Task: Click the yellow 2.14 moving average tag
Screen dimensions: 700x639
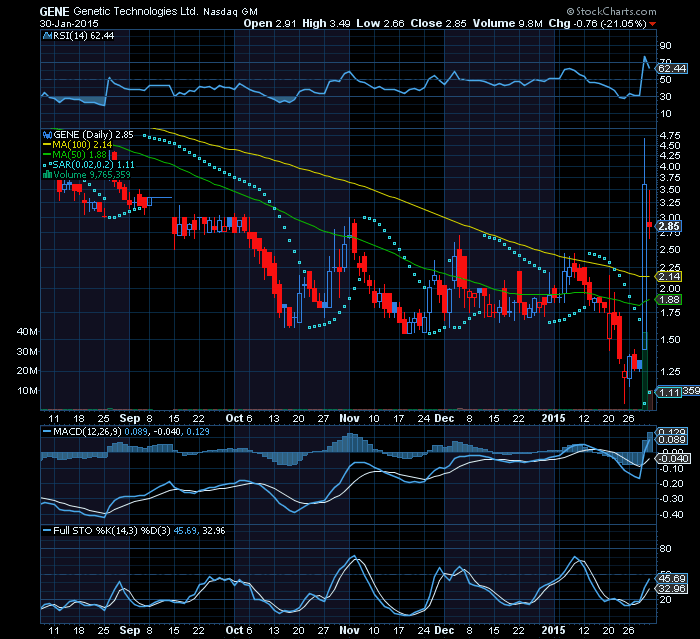Action: point(669,276)
